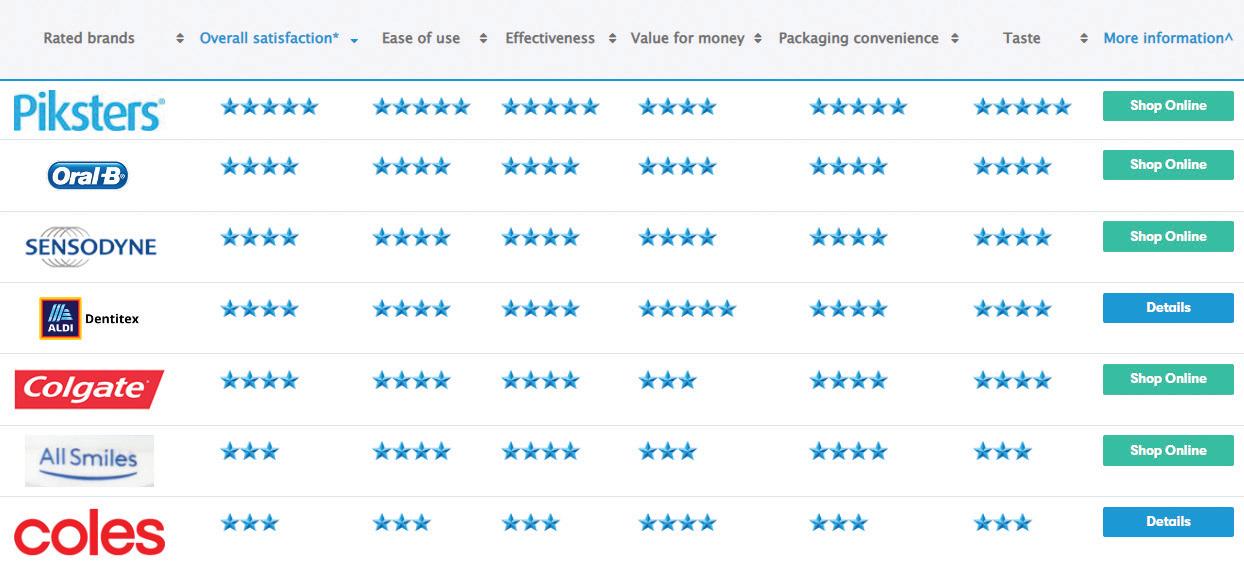Select the Sensodyne logo
Viewport: 1244px width, 565px height.
(x=90, y=246)
